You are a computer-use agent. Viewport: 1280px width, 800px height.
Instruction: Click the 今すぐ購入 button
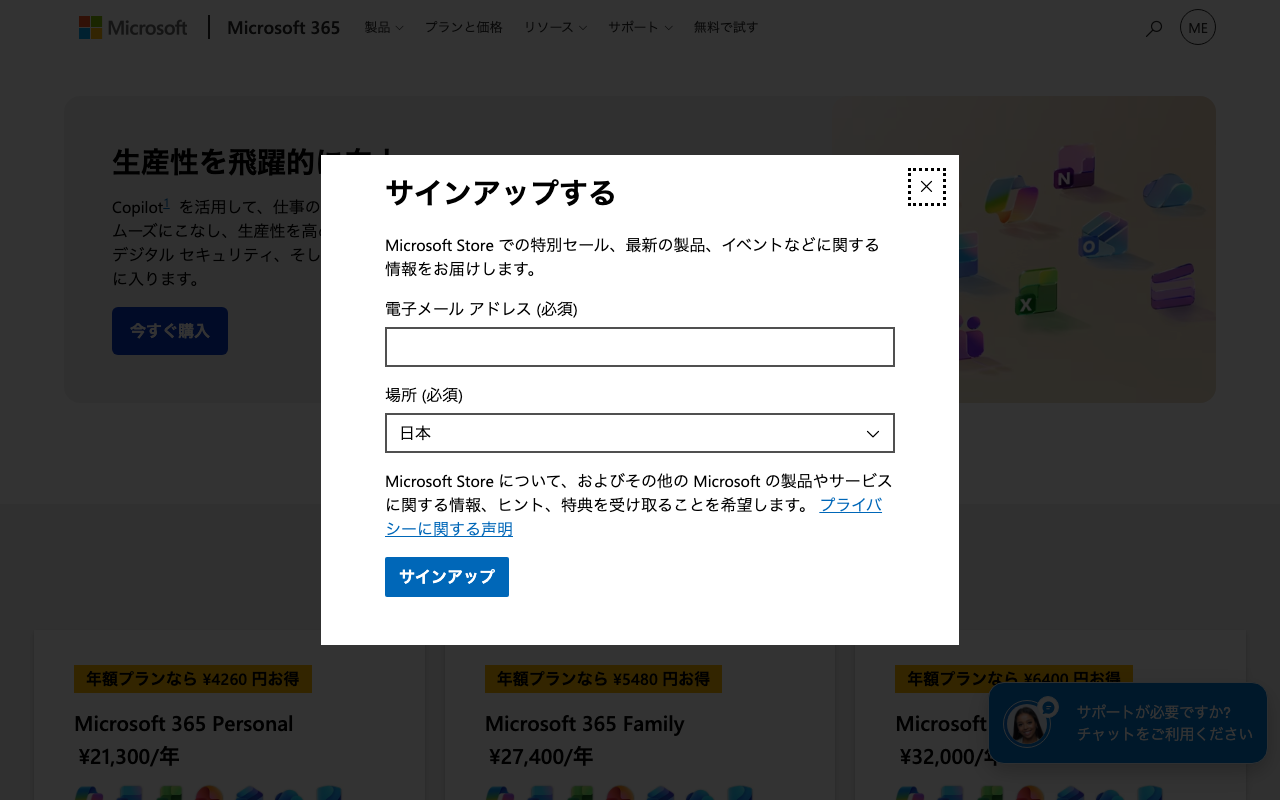(170, 331)
